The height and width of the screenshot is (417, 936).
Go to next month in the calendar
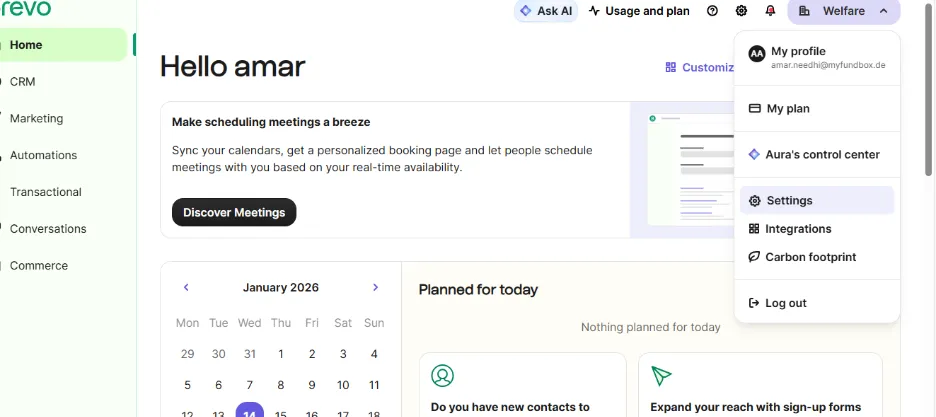[x=375, y=288]
